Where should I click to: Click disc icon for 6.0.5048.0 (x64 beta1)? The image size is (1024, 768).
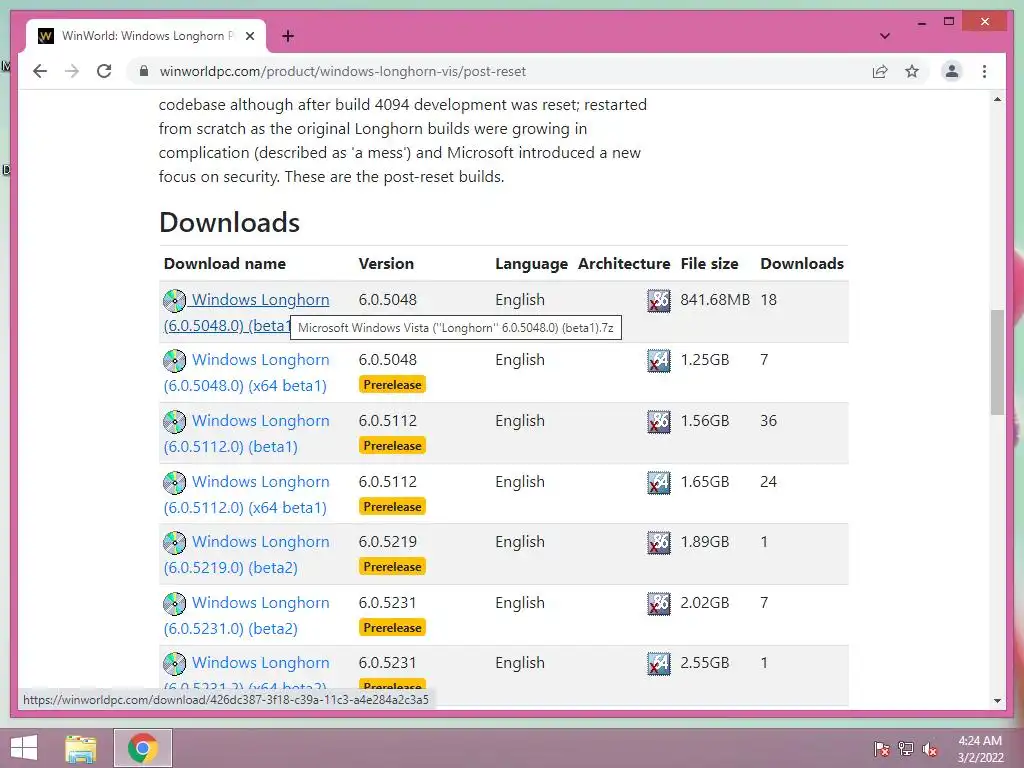(174, 360)
